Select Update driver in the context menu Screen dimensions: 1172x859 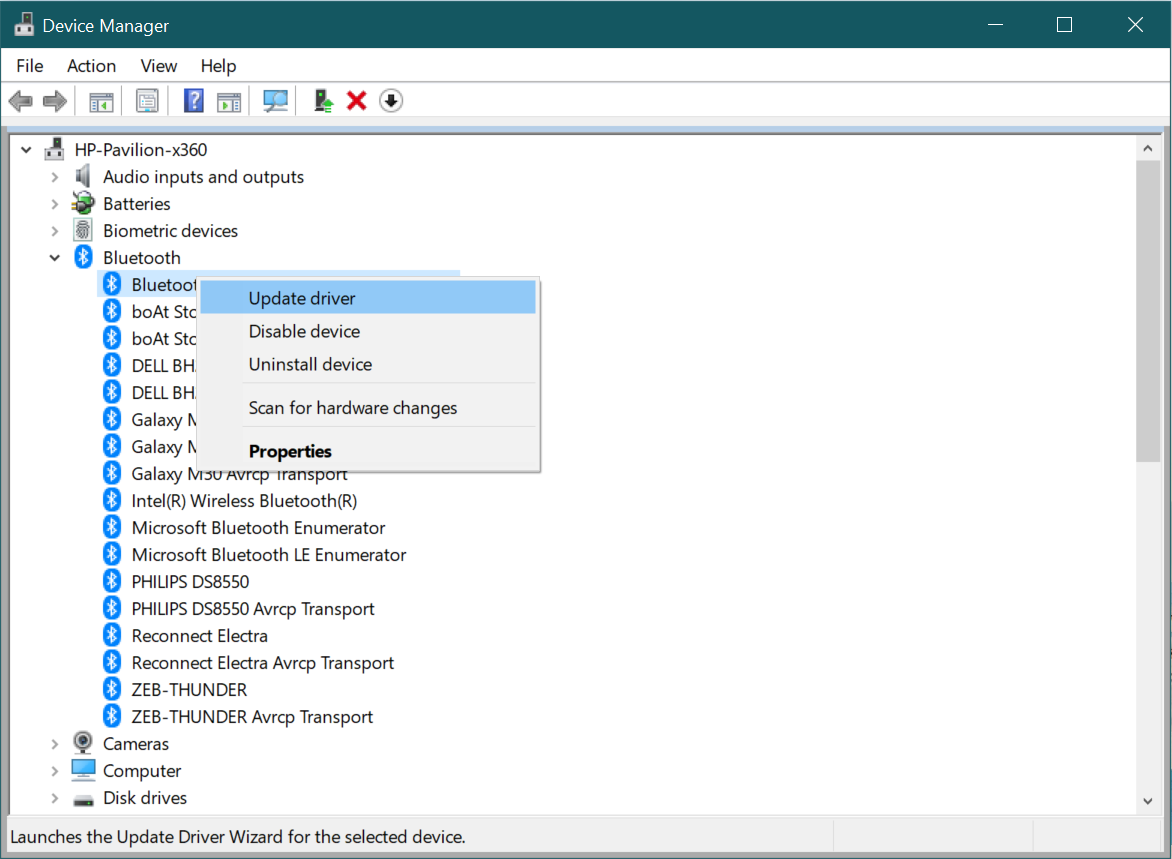pos(302,298)
